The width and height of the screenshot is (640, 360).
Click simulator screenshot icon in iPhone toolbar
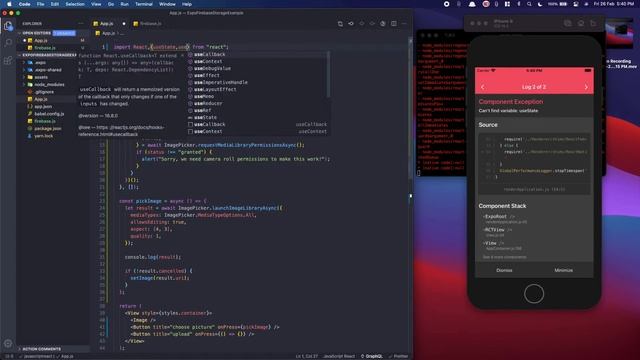pyautogui.click(x=567, y=23)
